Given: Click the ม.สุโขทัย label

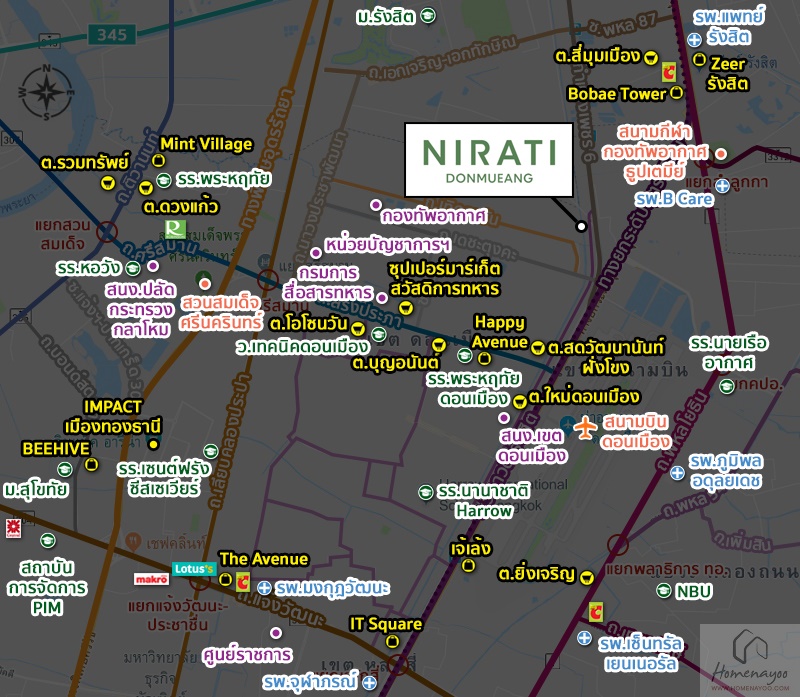Looking at the screenshot, I should point(35,489).
